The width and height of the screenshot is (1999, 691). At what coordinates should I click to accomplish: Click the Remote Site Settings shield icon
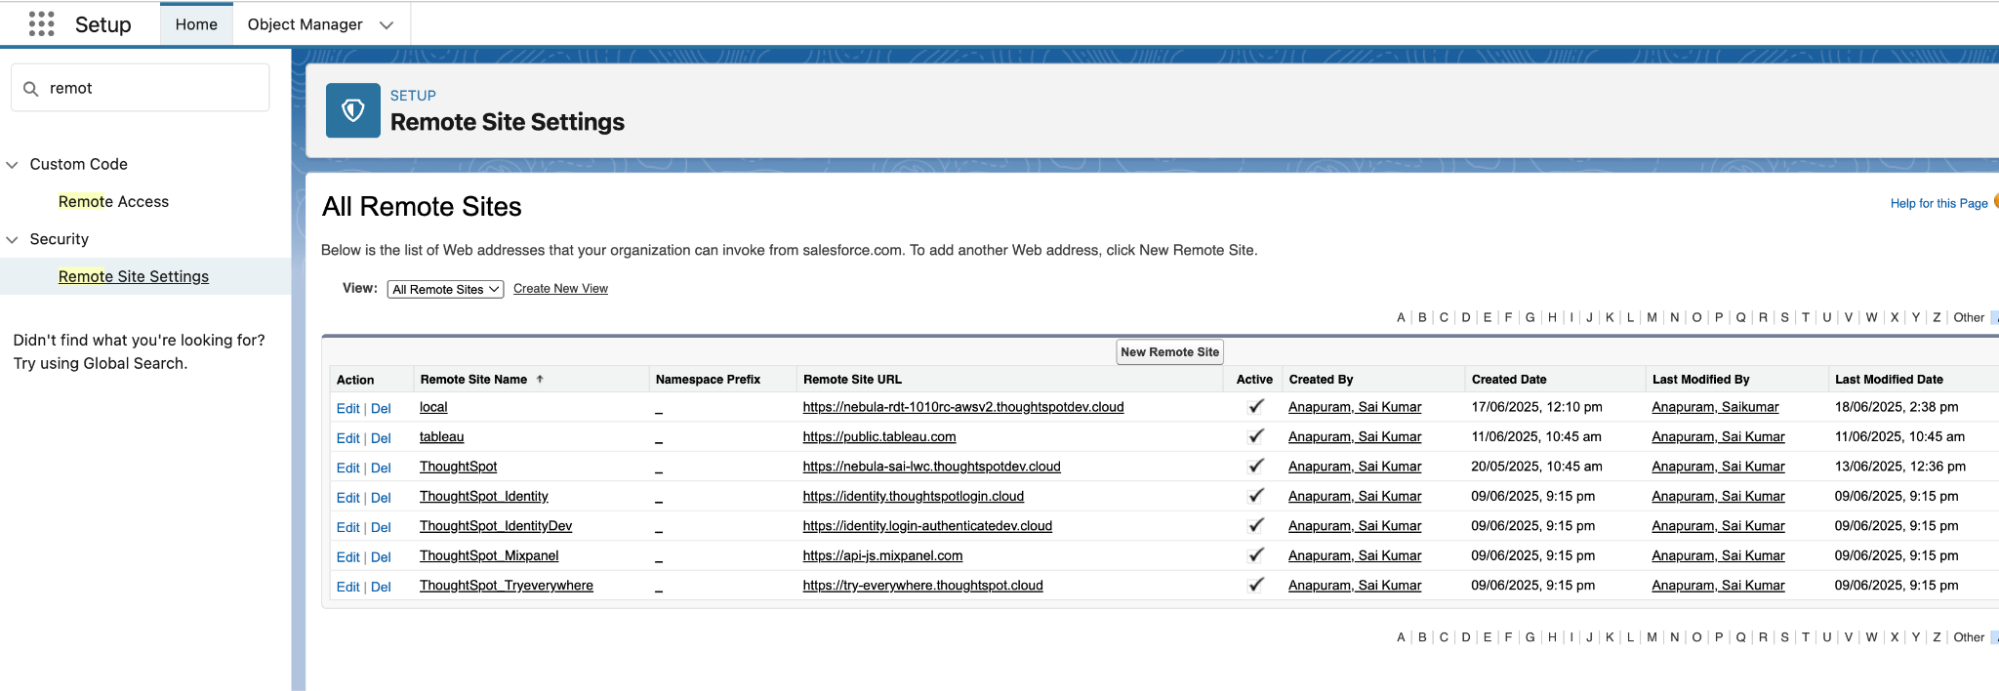353,110
